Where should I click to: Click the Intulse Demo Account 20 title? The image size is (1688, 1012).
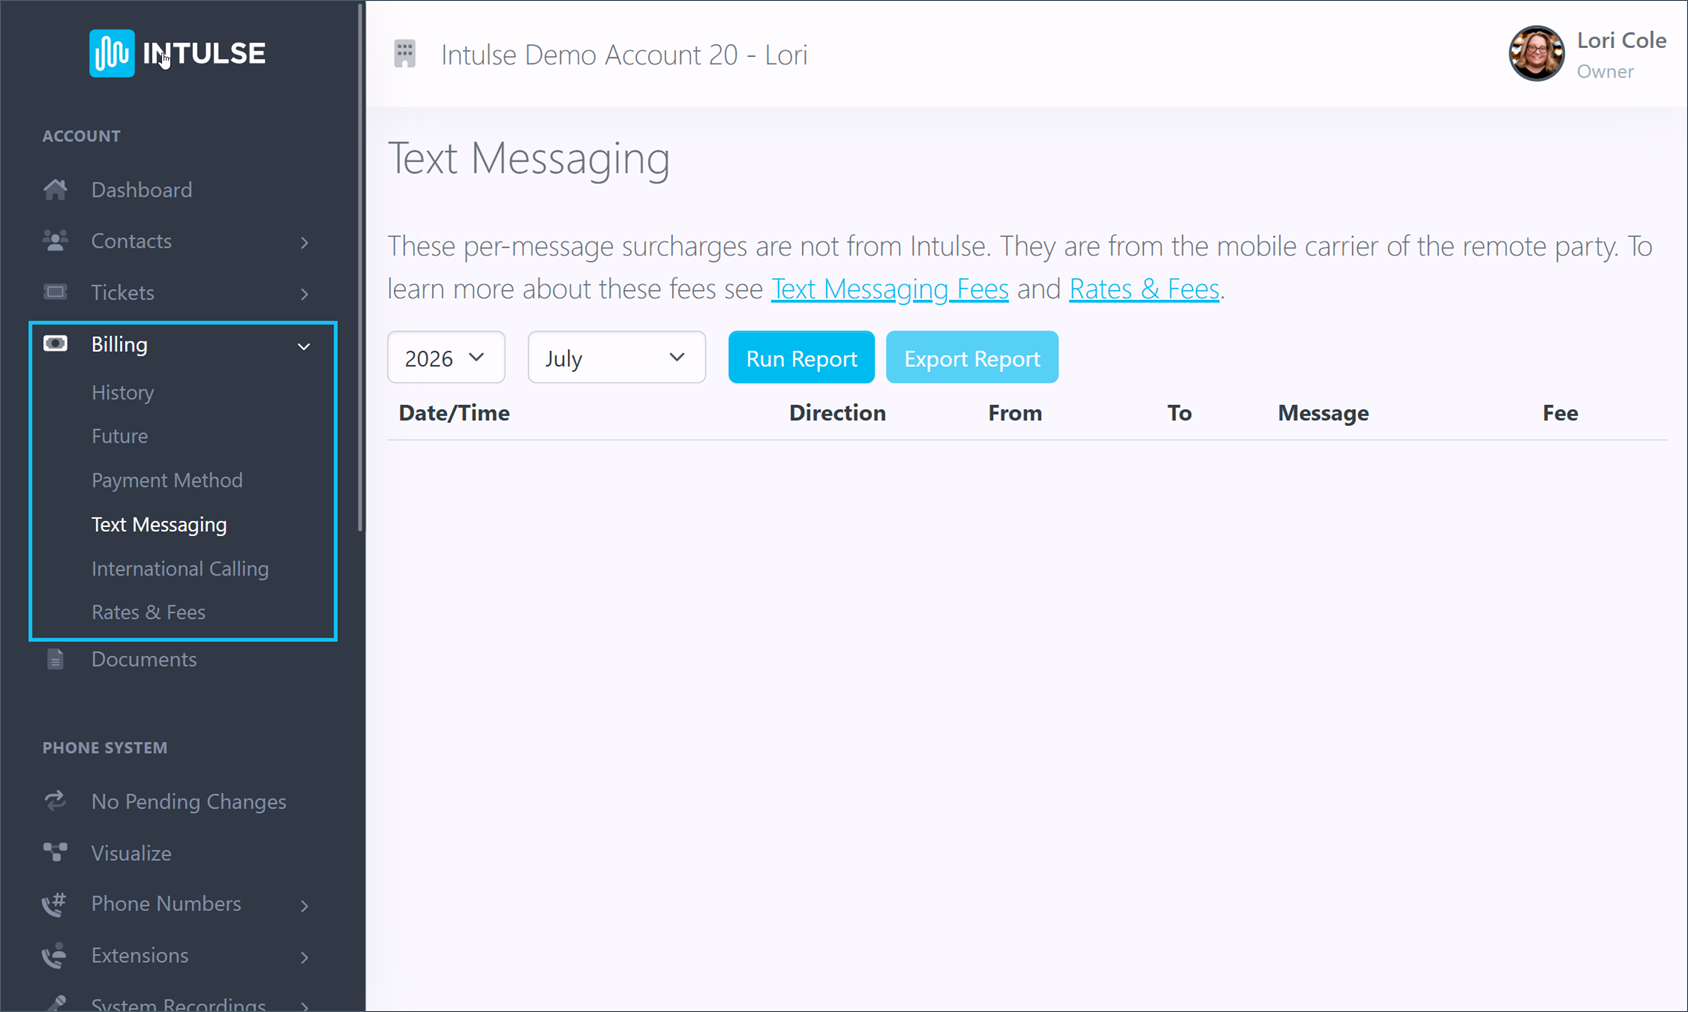[x=624, y=54]
